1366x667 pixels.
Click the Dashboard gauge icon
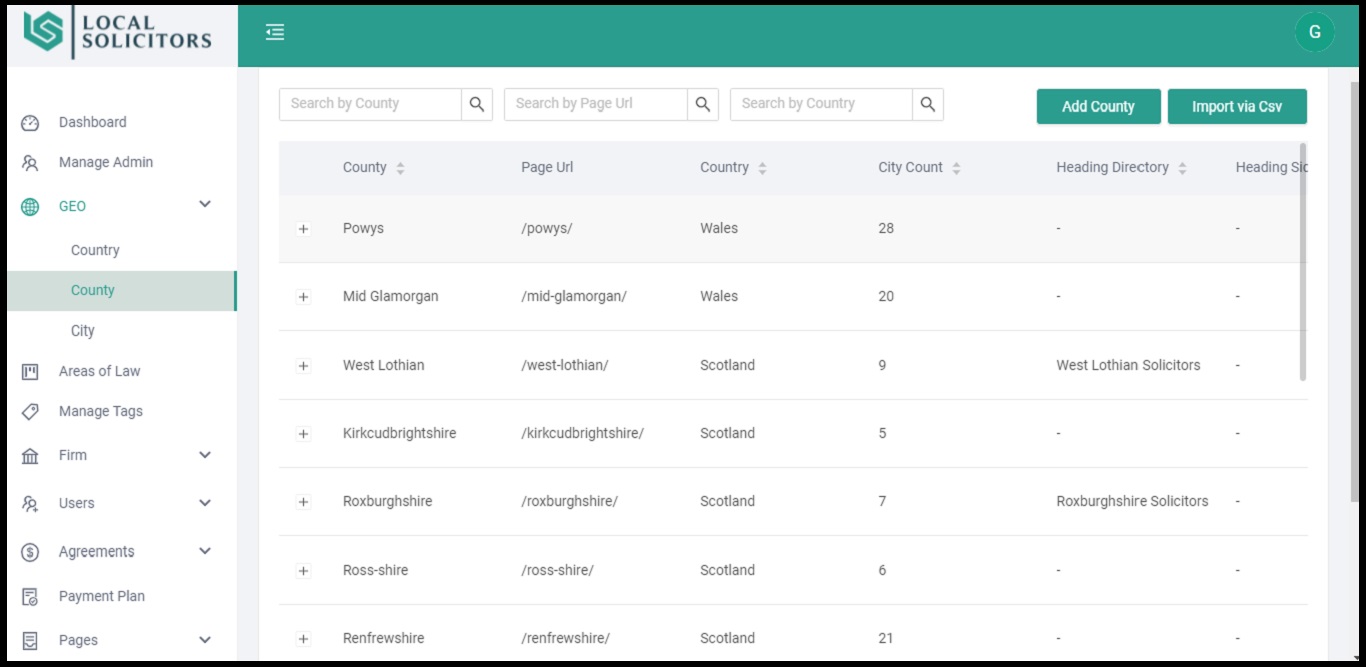pos(30,123)
